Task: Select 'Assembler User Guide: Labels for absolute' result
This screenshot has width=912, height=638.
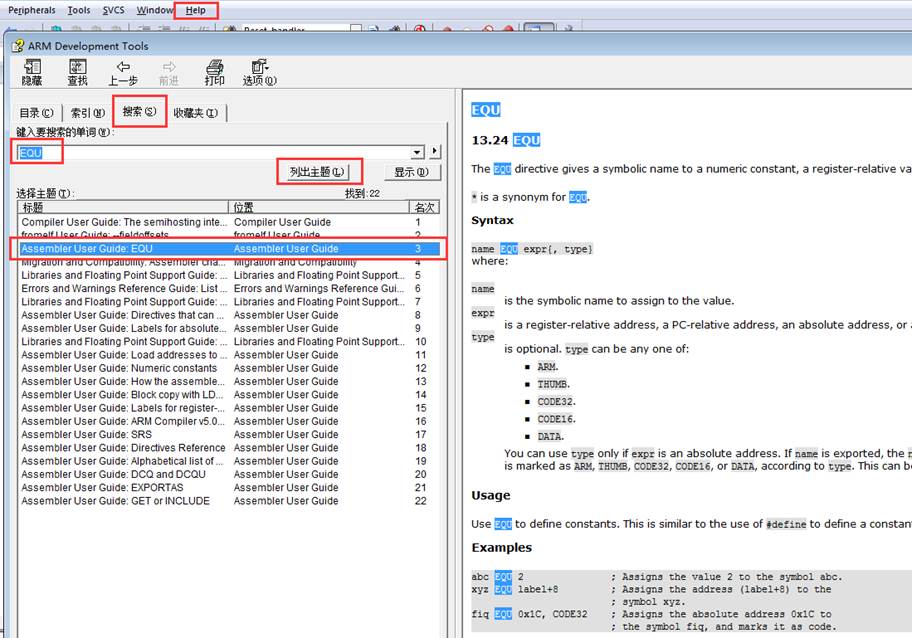Action: pyautogui.click(x=229, y=328)
